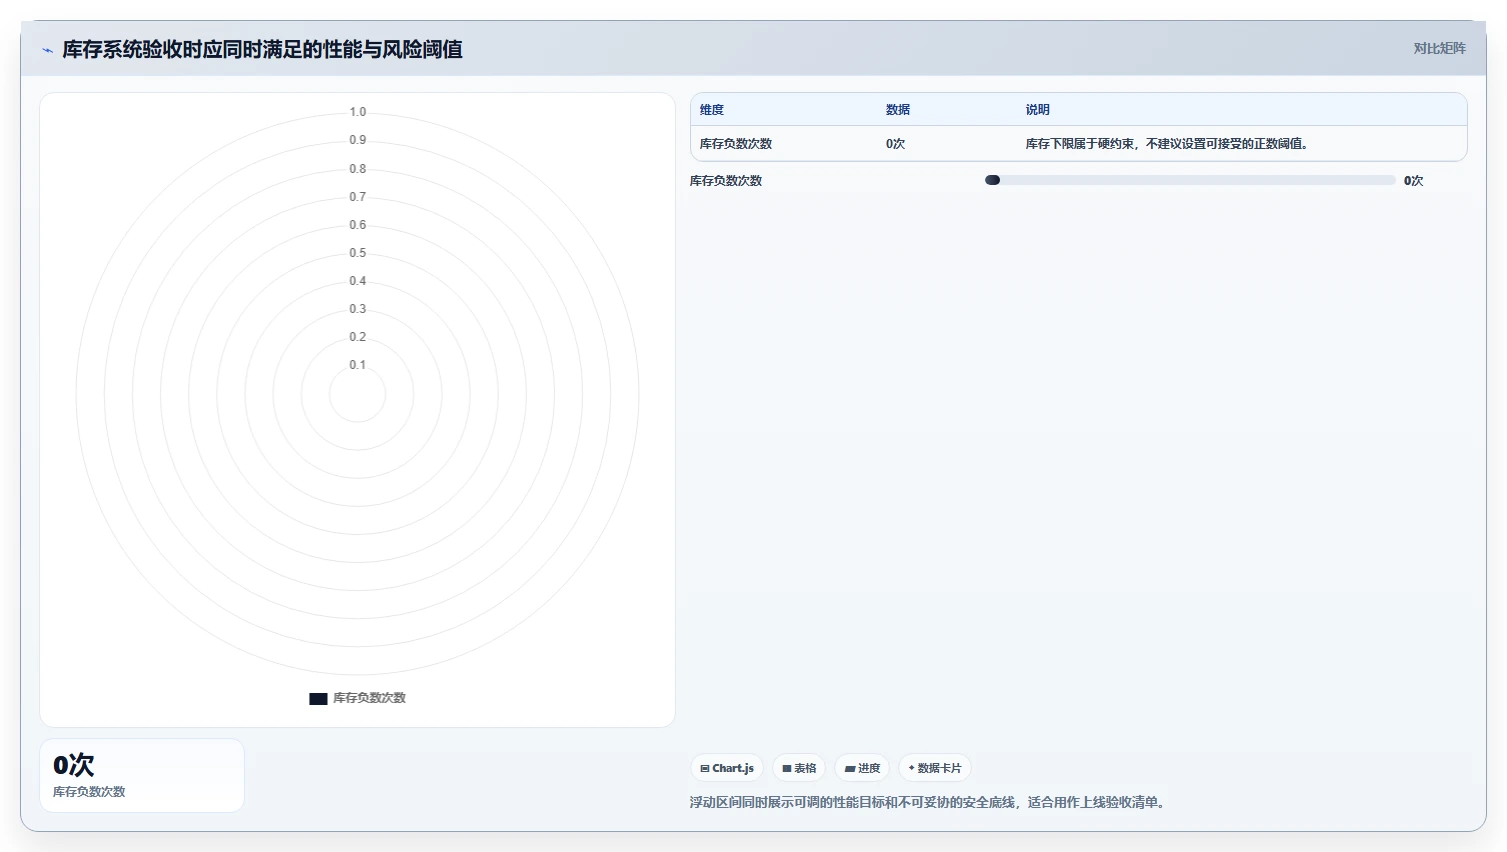This screenshot has width=1507, height=852.
Task: Click the 表格 tag chip
Action: coord(799,768)
